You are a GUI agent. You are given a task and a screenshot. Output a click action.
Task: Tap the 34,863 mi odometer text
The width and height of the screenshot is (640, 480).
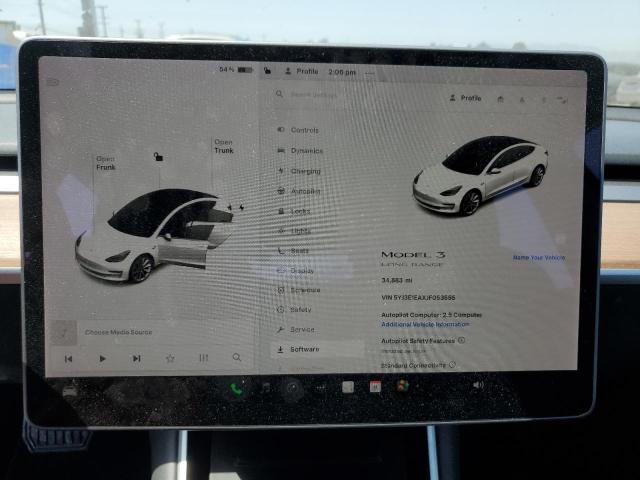[397, 280]
